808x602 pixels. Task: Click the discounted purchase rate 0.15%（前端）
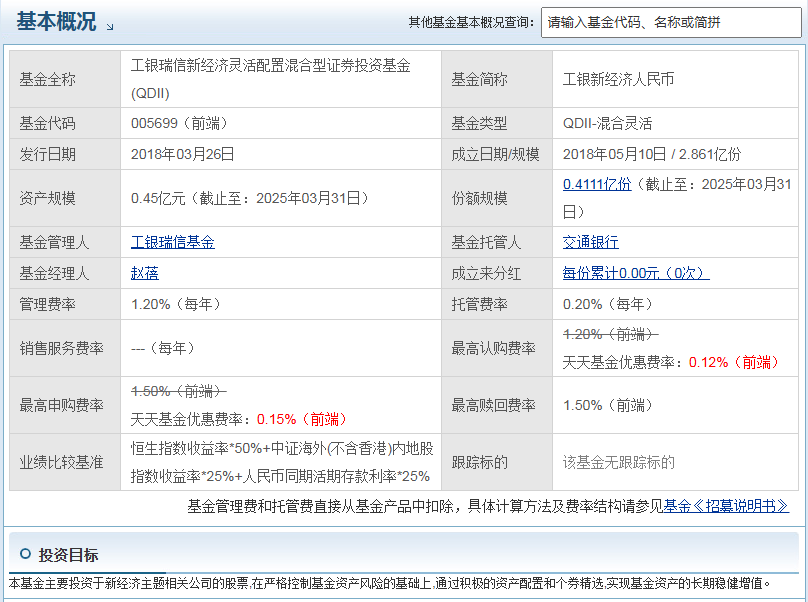tap(301, 420)
